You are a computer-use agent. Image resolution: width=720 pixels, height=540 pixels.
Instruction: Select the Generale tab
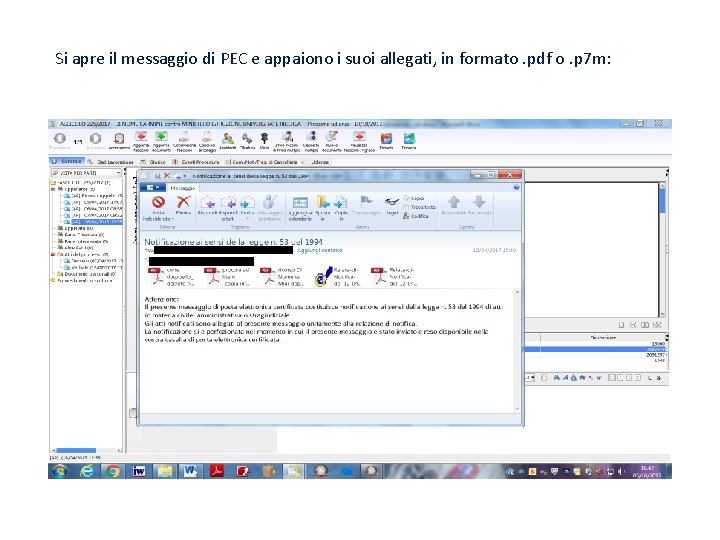[x=67, y=162]
